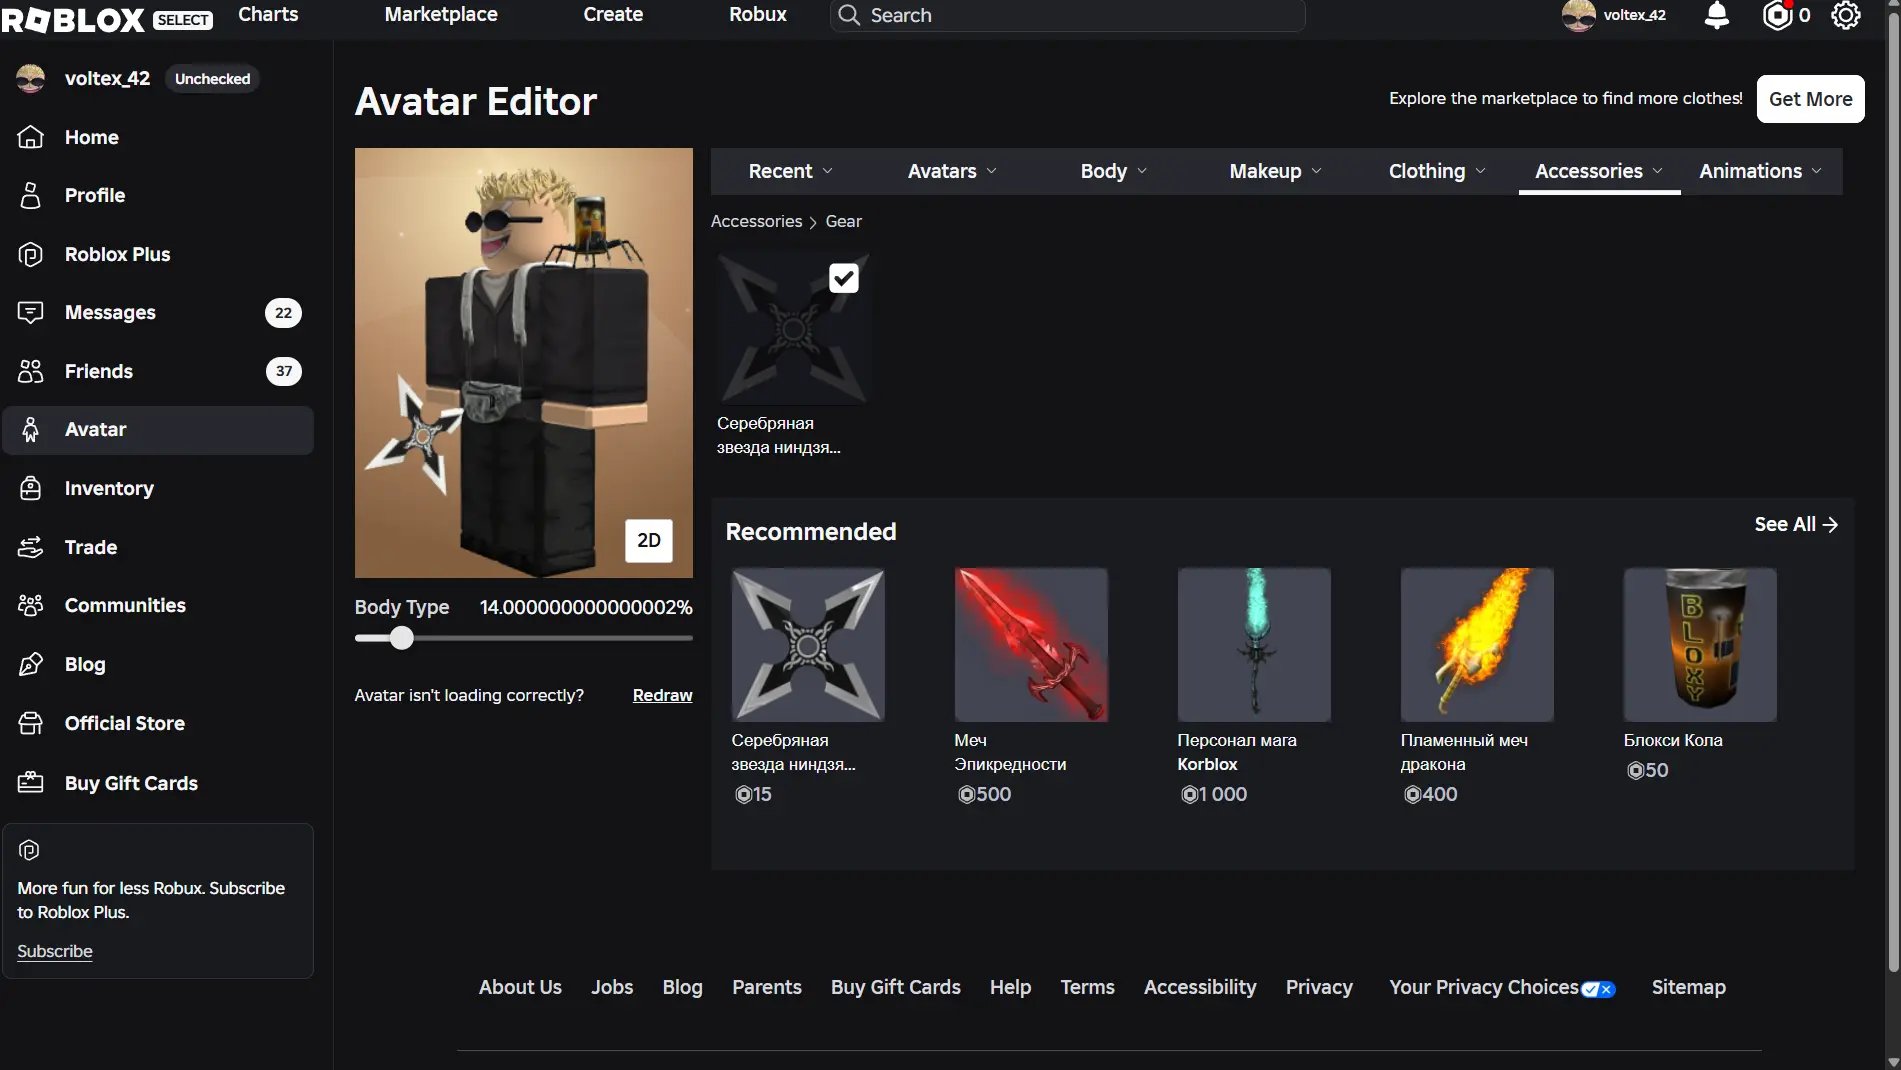Click the privacy choices badge icon
The height and width of the screenshot is (1070, 1901).
point(1598,989)
